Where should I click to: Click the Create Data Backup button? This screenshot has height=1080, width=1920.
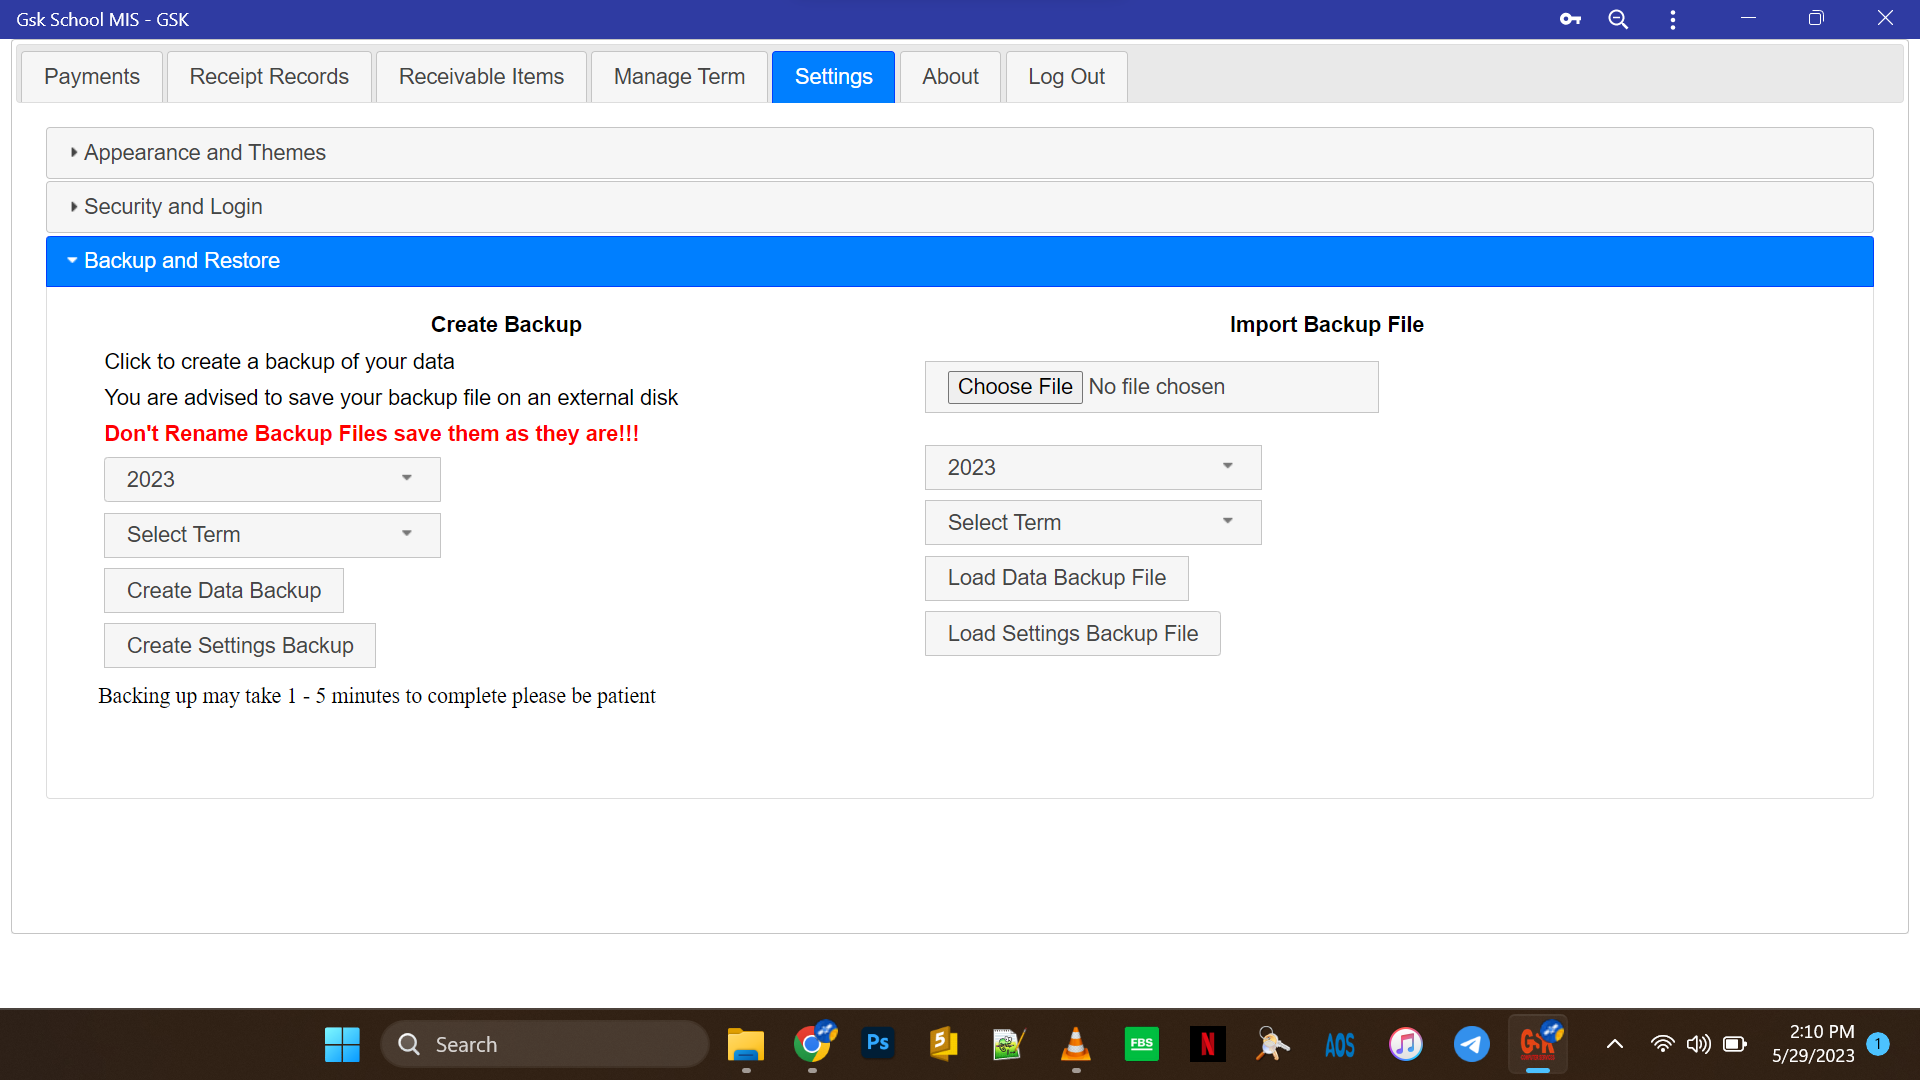(224, 591)
